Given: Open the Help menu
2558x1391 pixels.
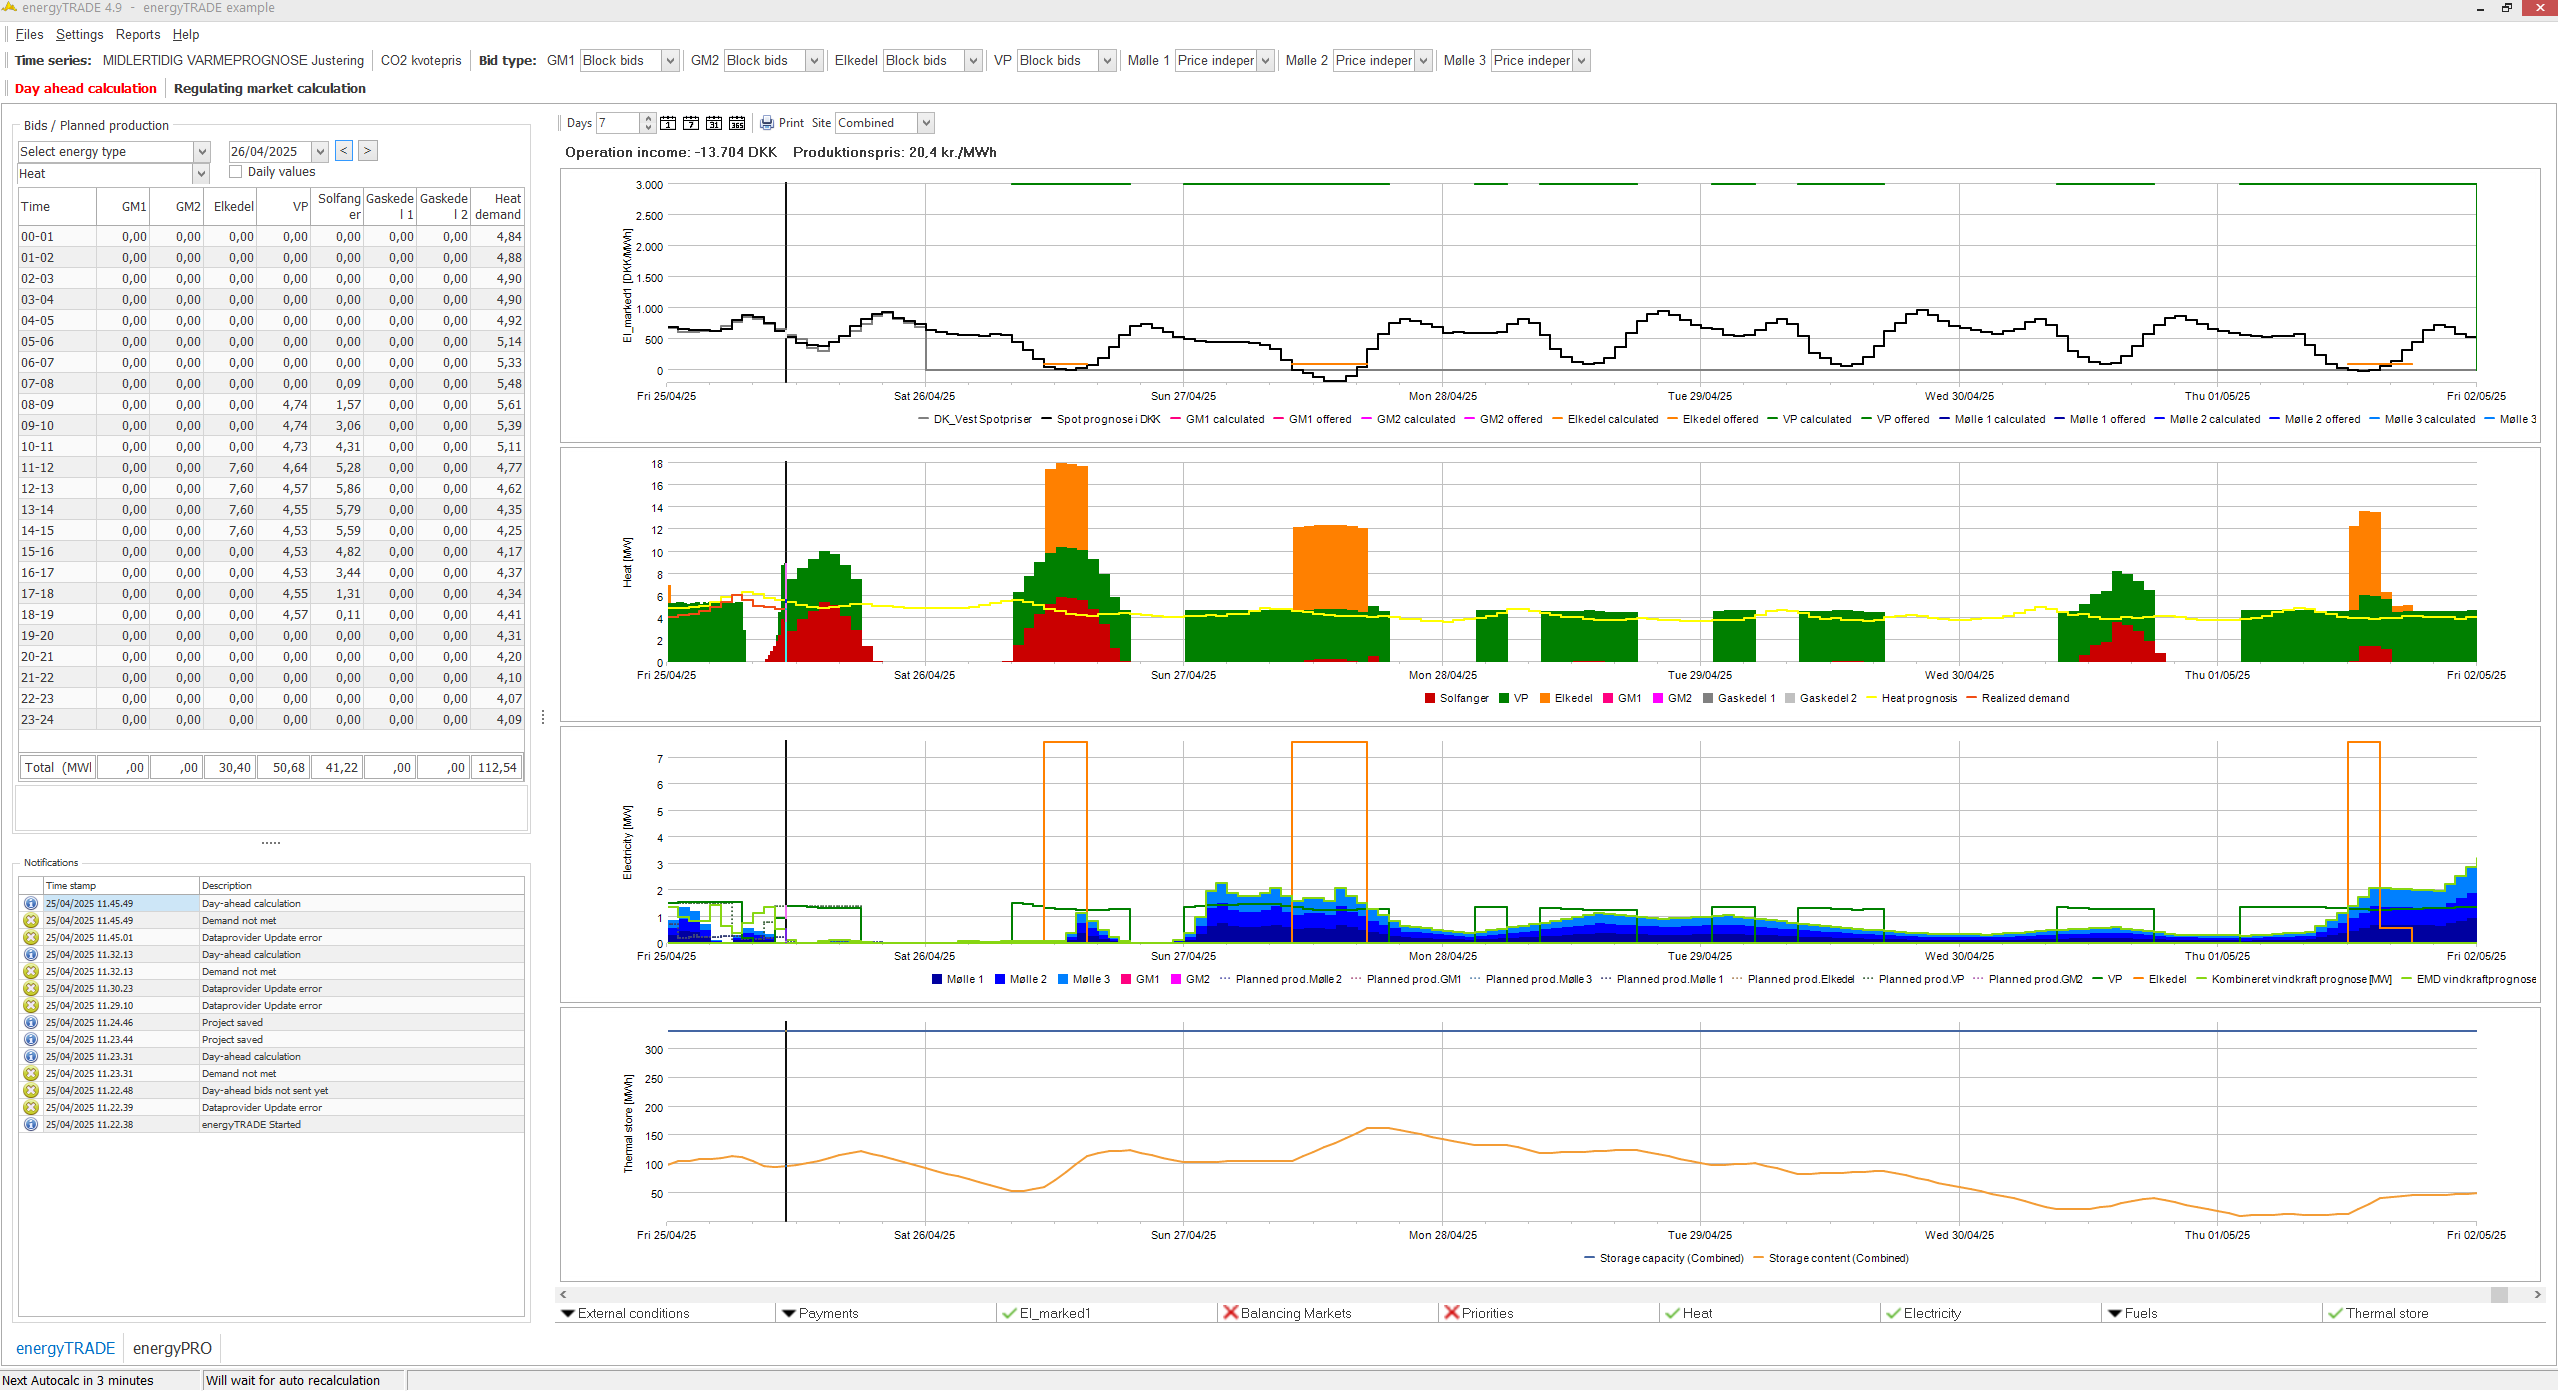Looking at the screenshot, I should pyautogui.click(x=186, y=35).
